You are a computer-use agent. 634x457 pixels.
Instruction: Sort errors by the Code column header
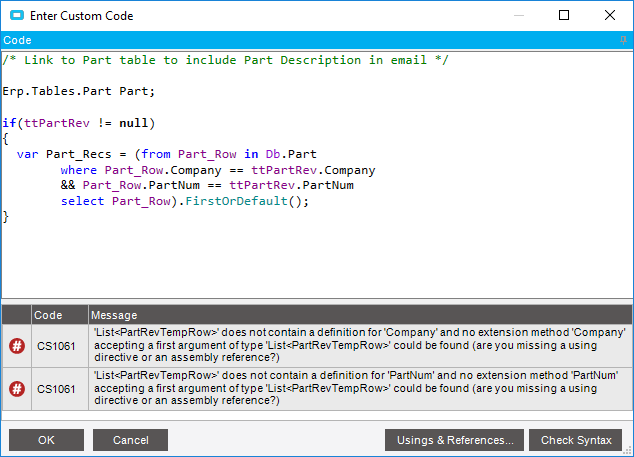(59, 315)
